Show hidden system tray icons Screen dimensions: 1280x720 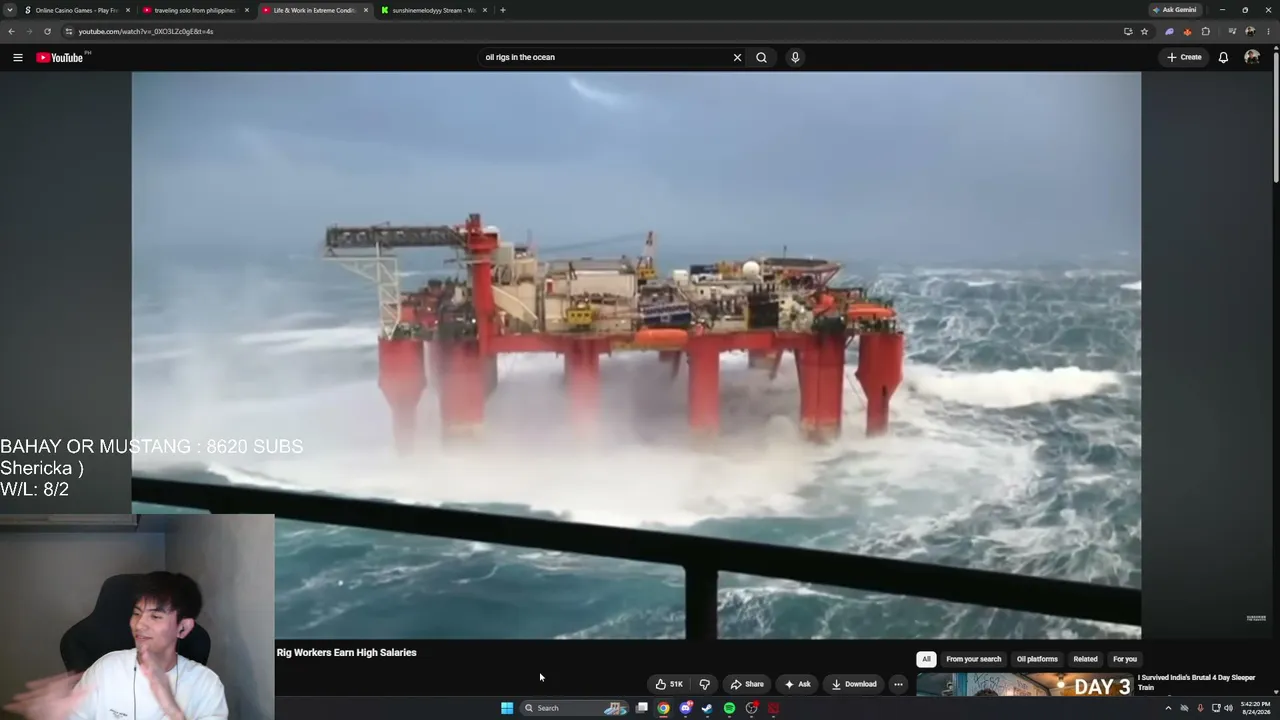tap(1168, 708)
